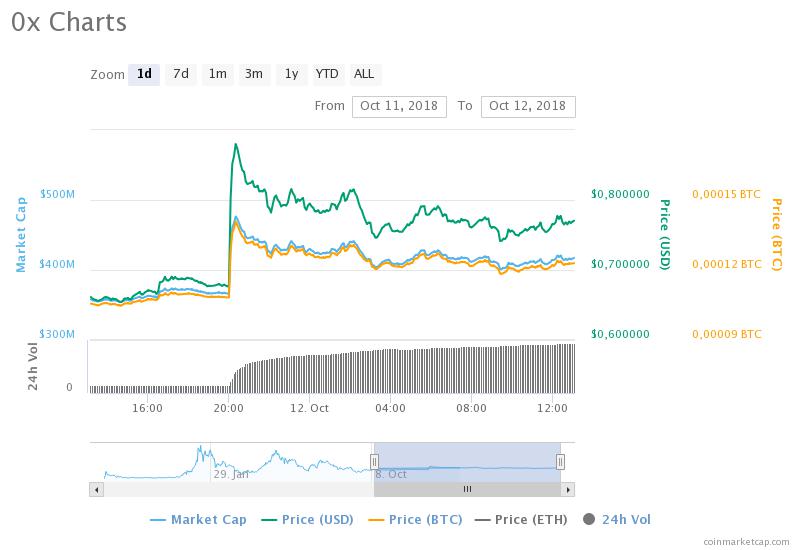Switch the zoom to 7d
The height and width of the screenshot is (550, 800).
(181, 74)
